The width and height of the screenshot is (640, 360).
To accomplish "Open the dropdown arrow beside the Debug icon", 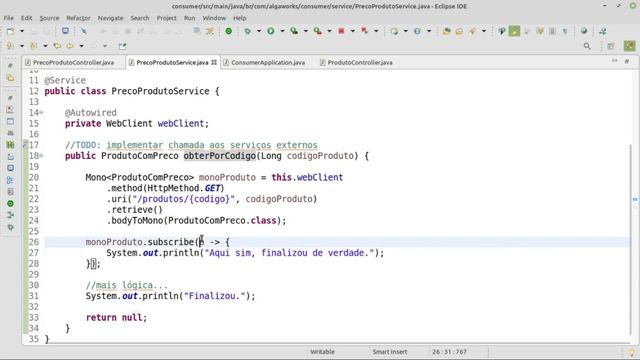I will (x=259, y=31).
